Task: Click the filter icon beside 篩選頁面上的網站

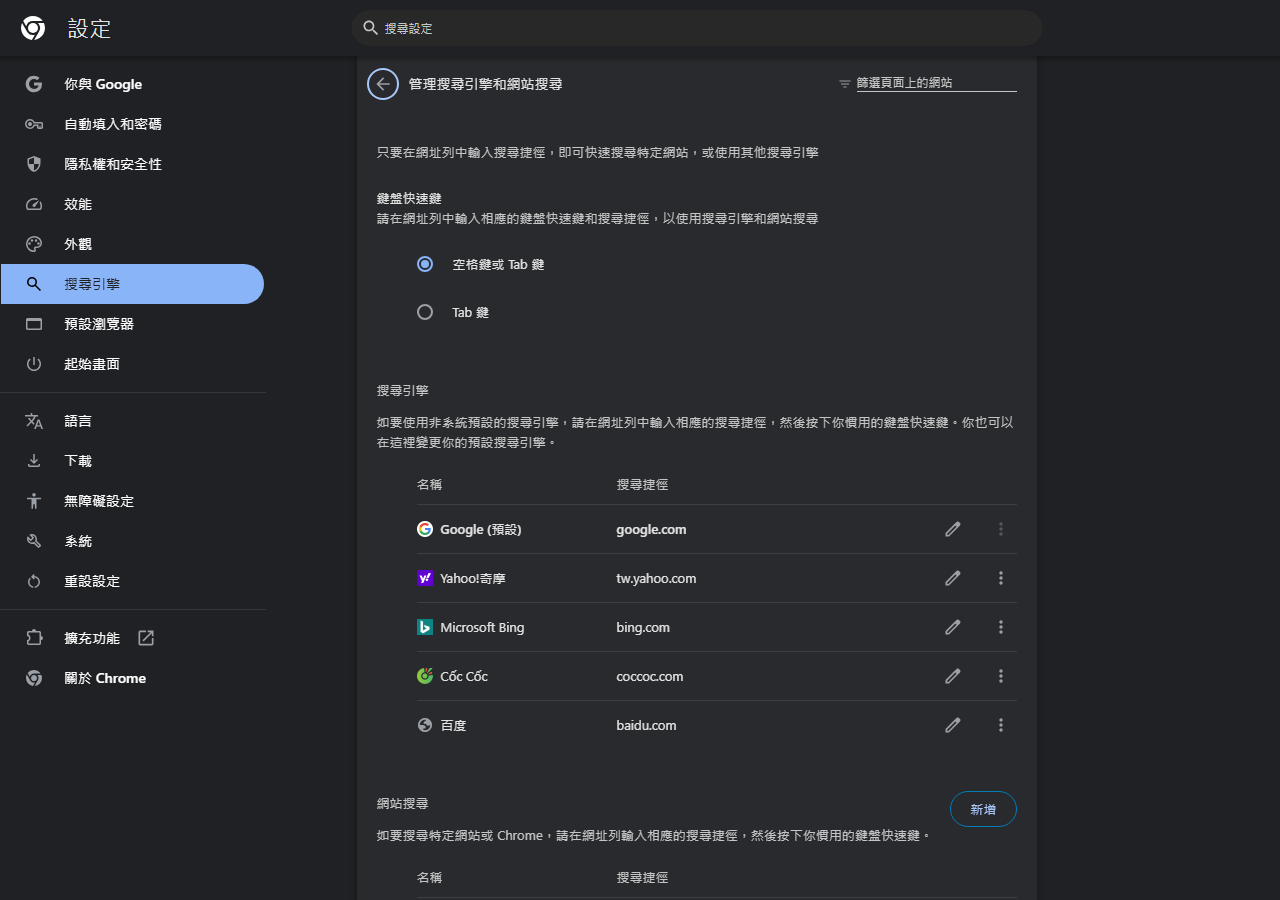Action: 843,84
